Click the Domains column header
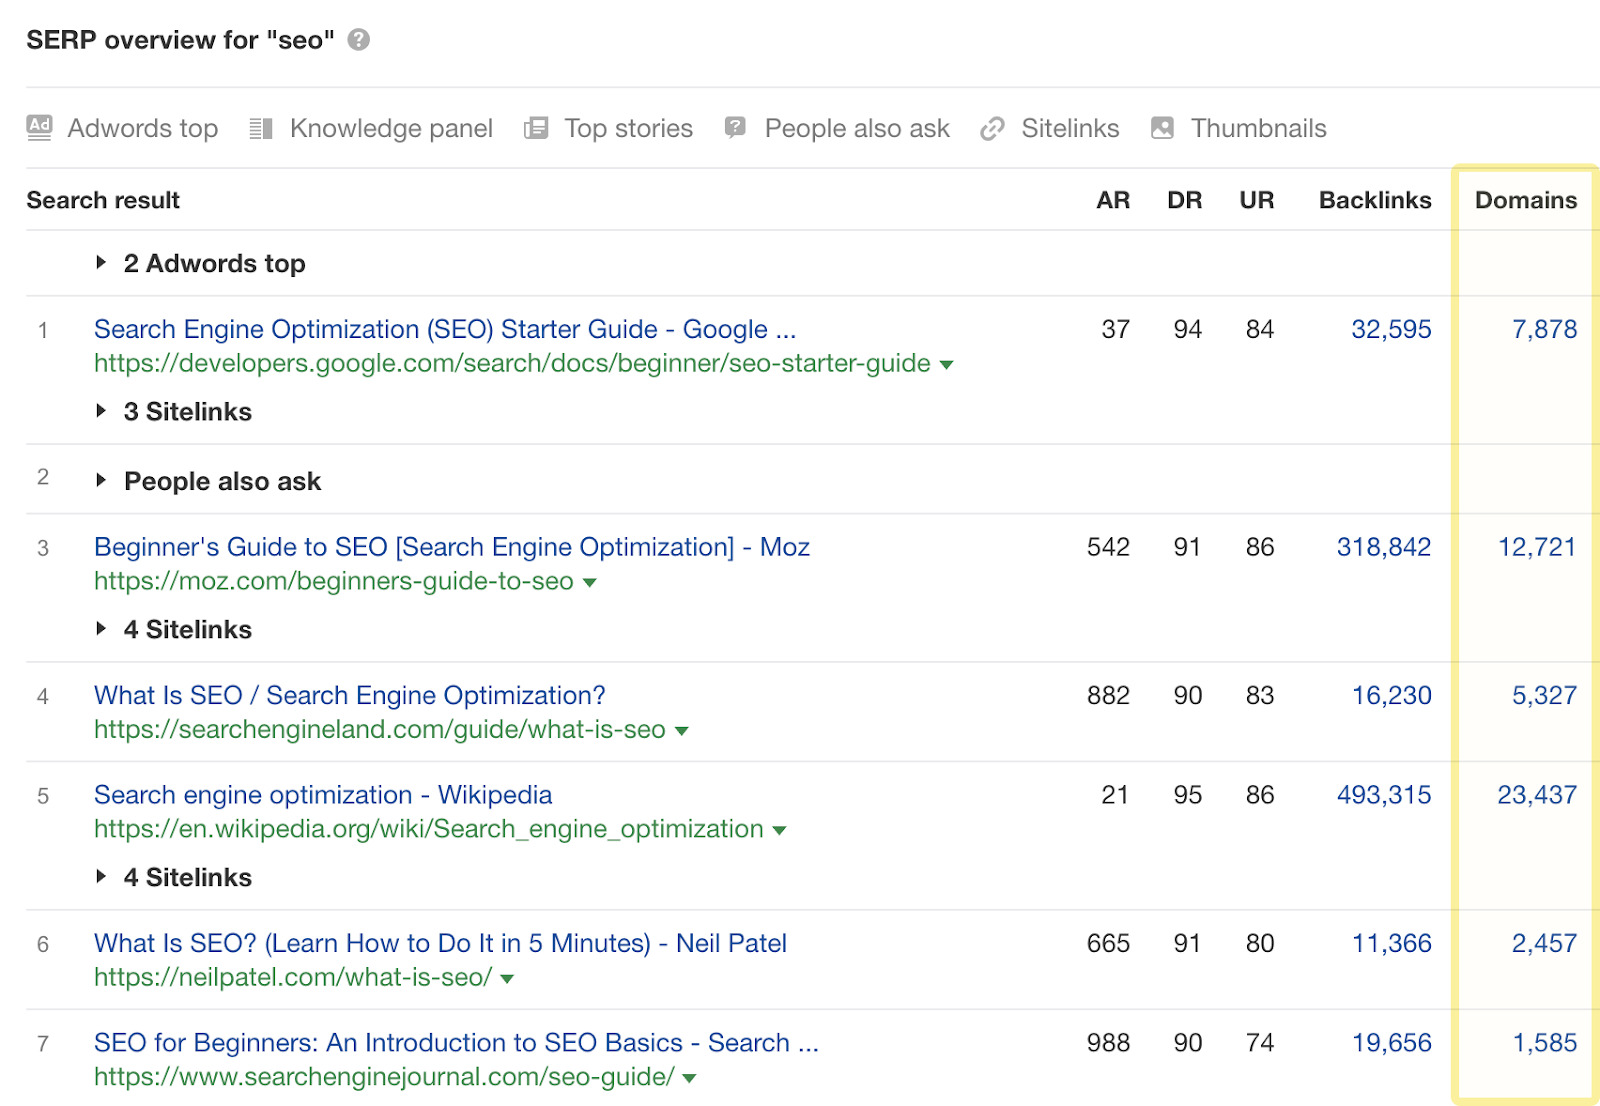Image resolution: width=1600 pixels, height=1106 pixels. click(x=1525, y=200)
